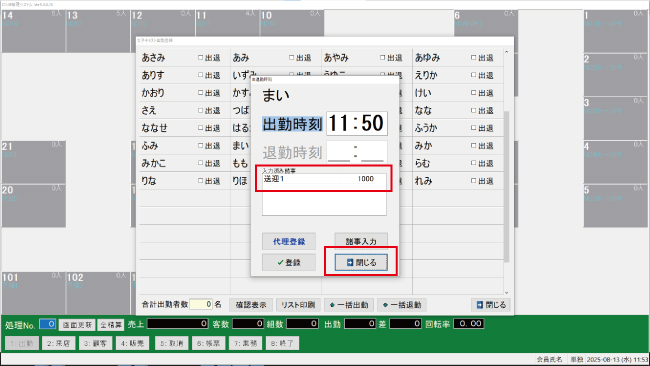Viewport: 650px width, 366px height.
Task: Select table tile 102 in main window
Action: click(98, 293)
